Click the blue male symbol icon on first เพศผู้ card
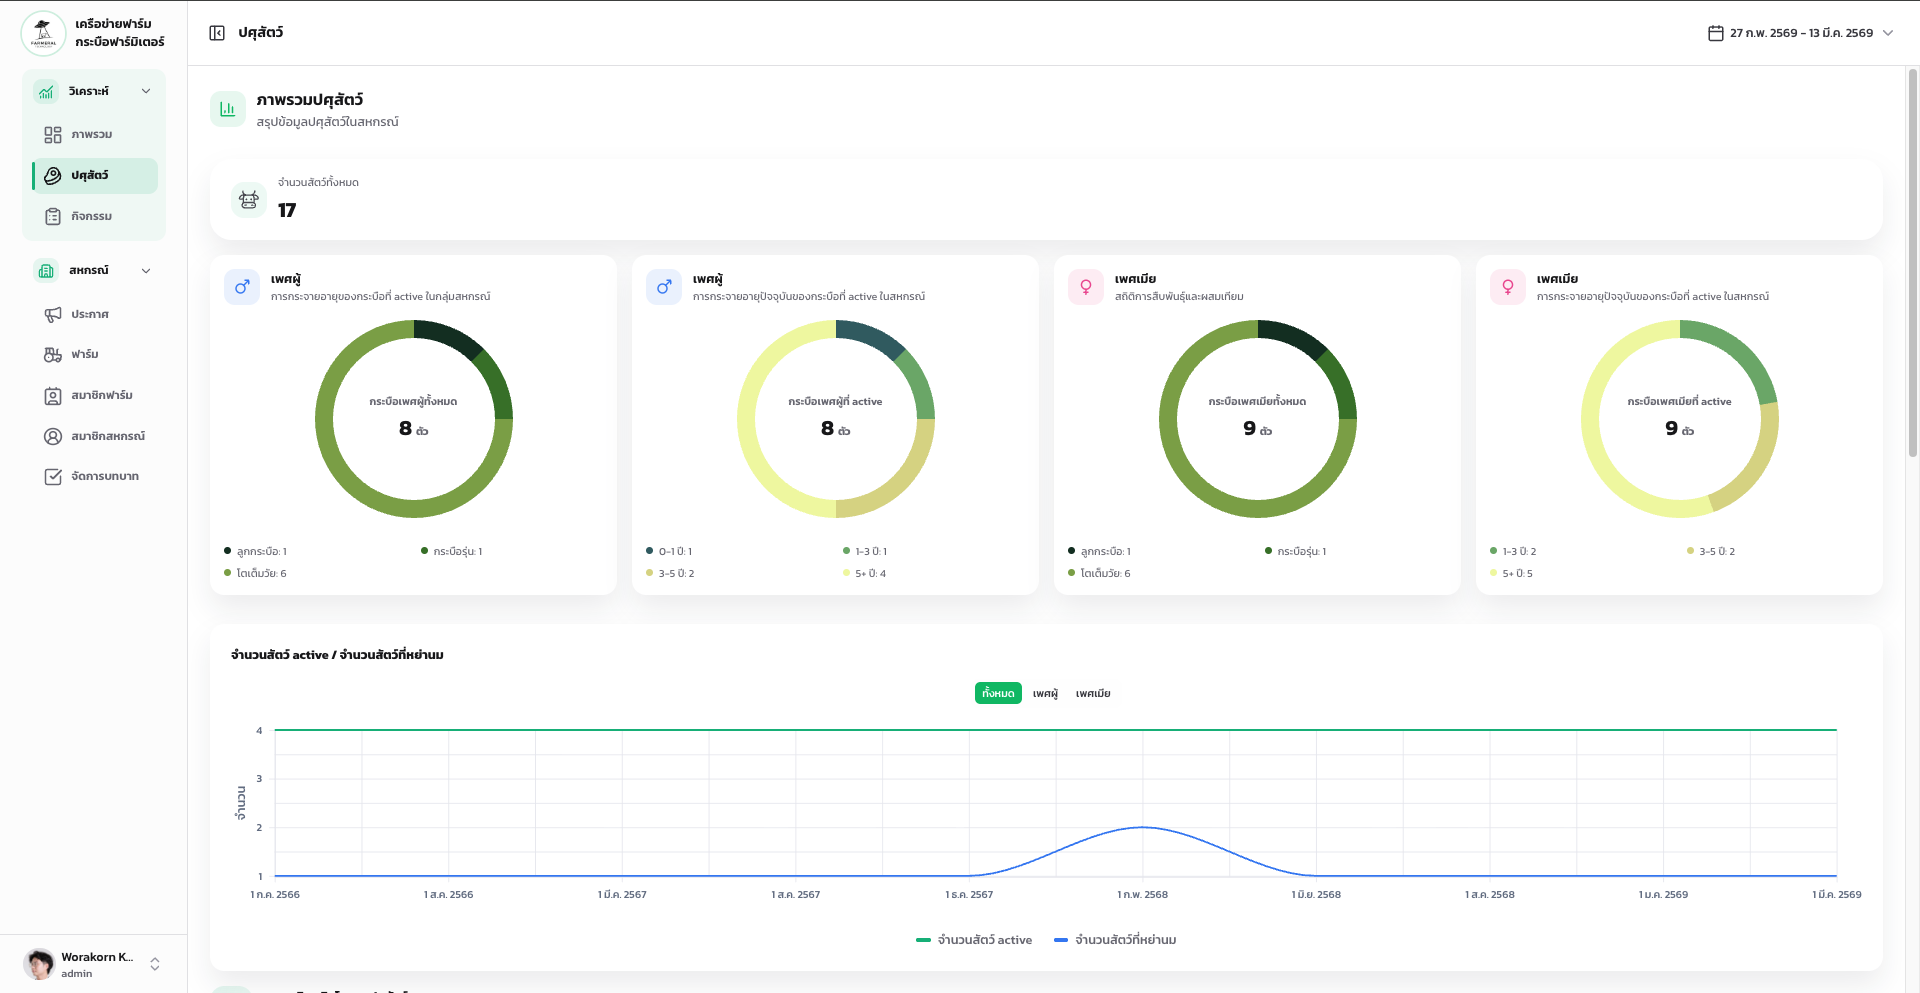 coord(242,287)
